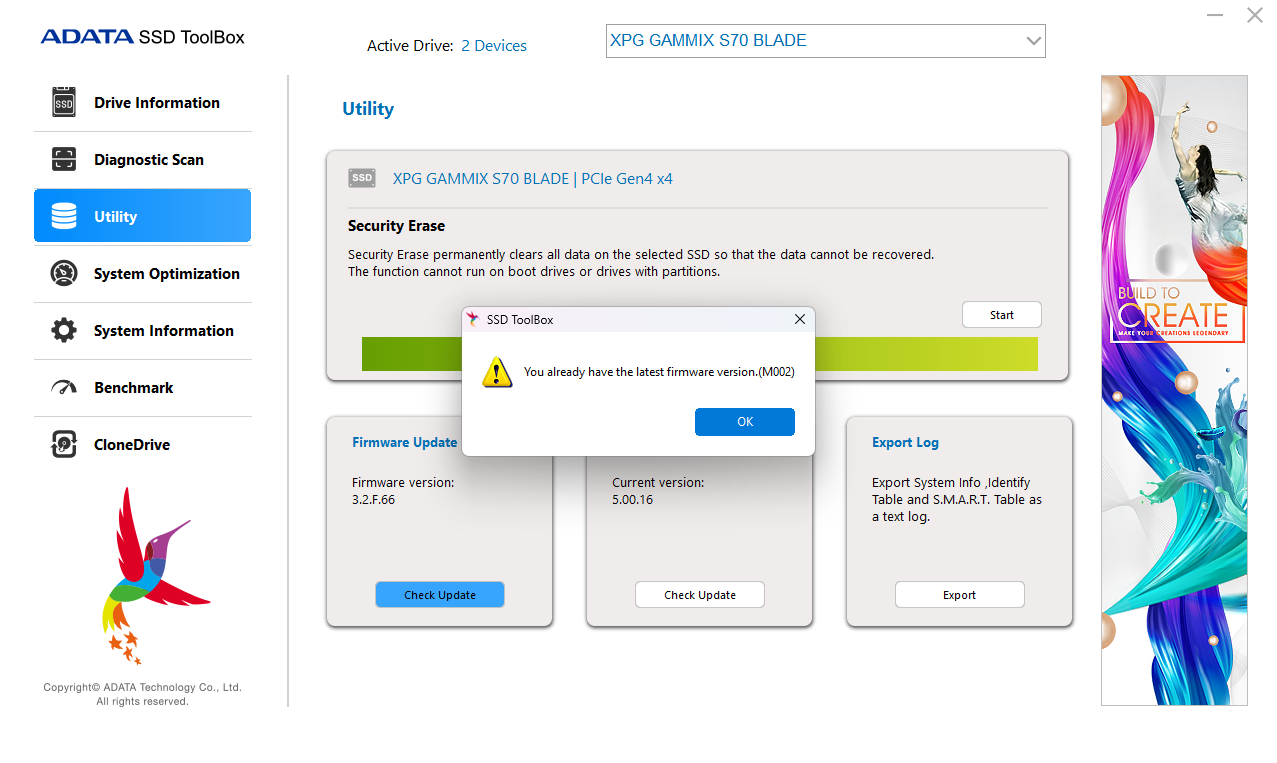Open System Information page
The height and width of the screenshot is (763, 1277).
(142, 330)
